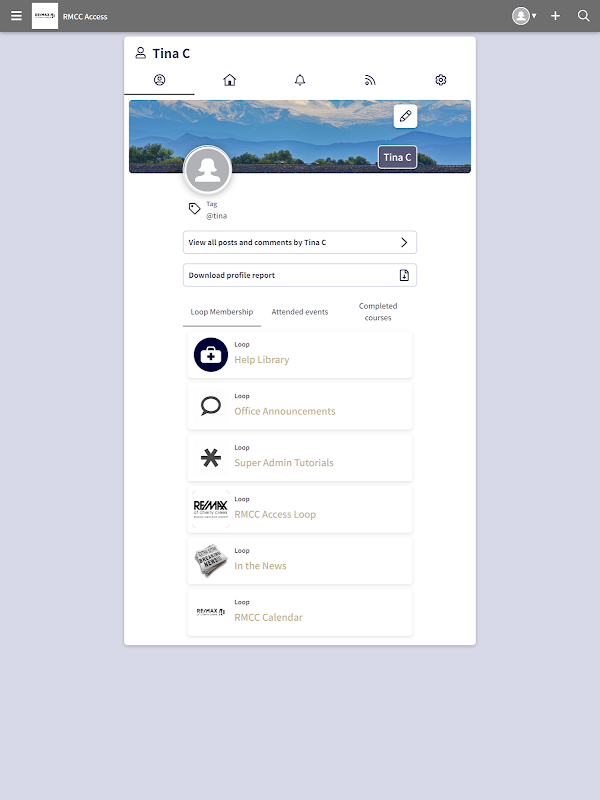Open the Help Library loop

300,355
